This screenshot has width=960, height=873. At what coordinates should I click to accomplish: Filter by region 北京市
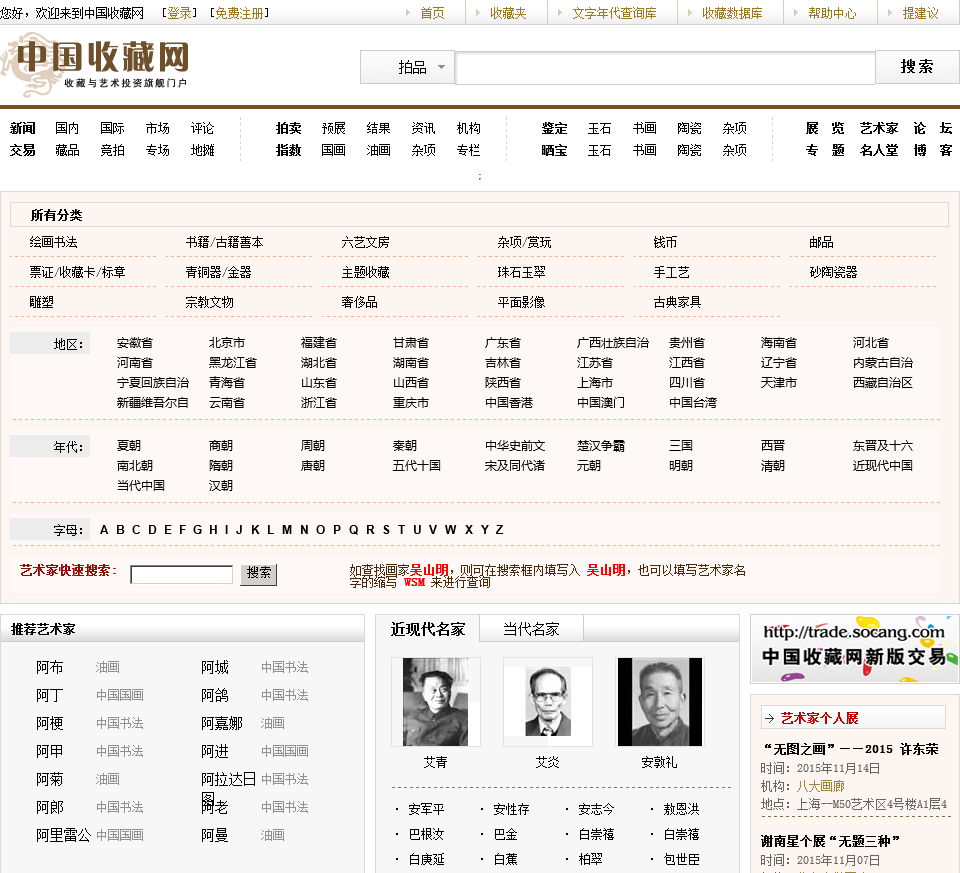pos(227,343)
